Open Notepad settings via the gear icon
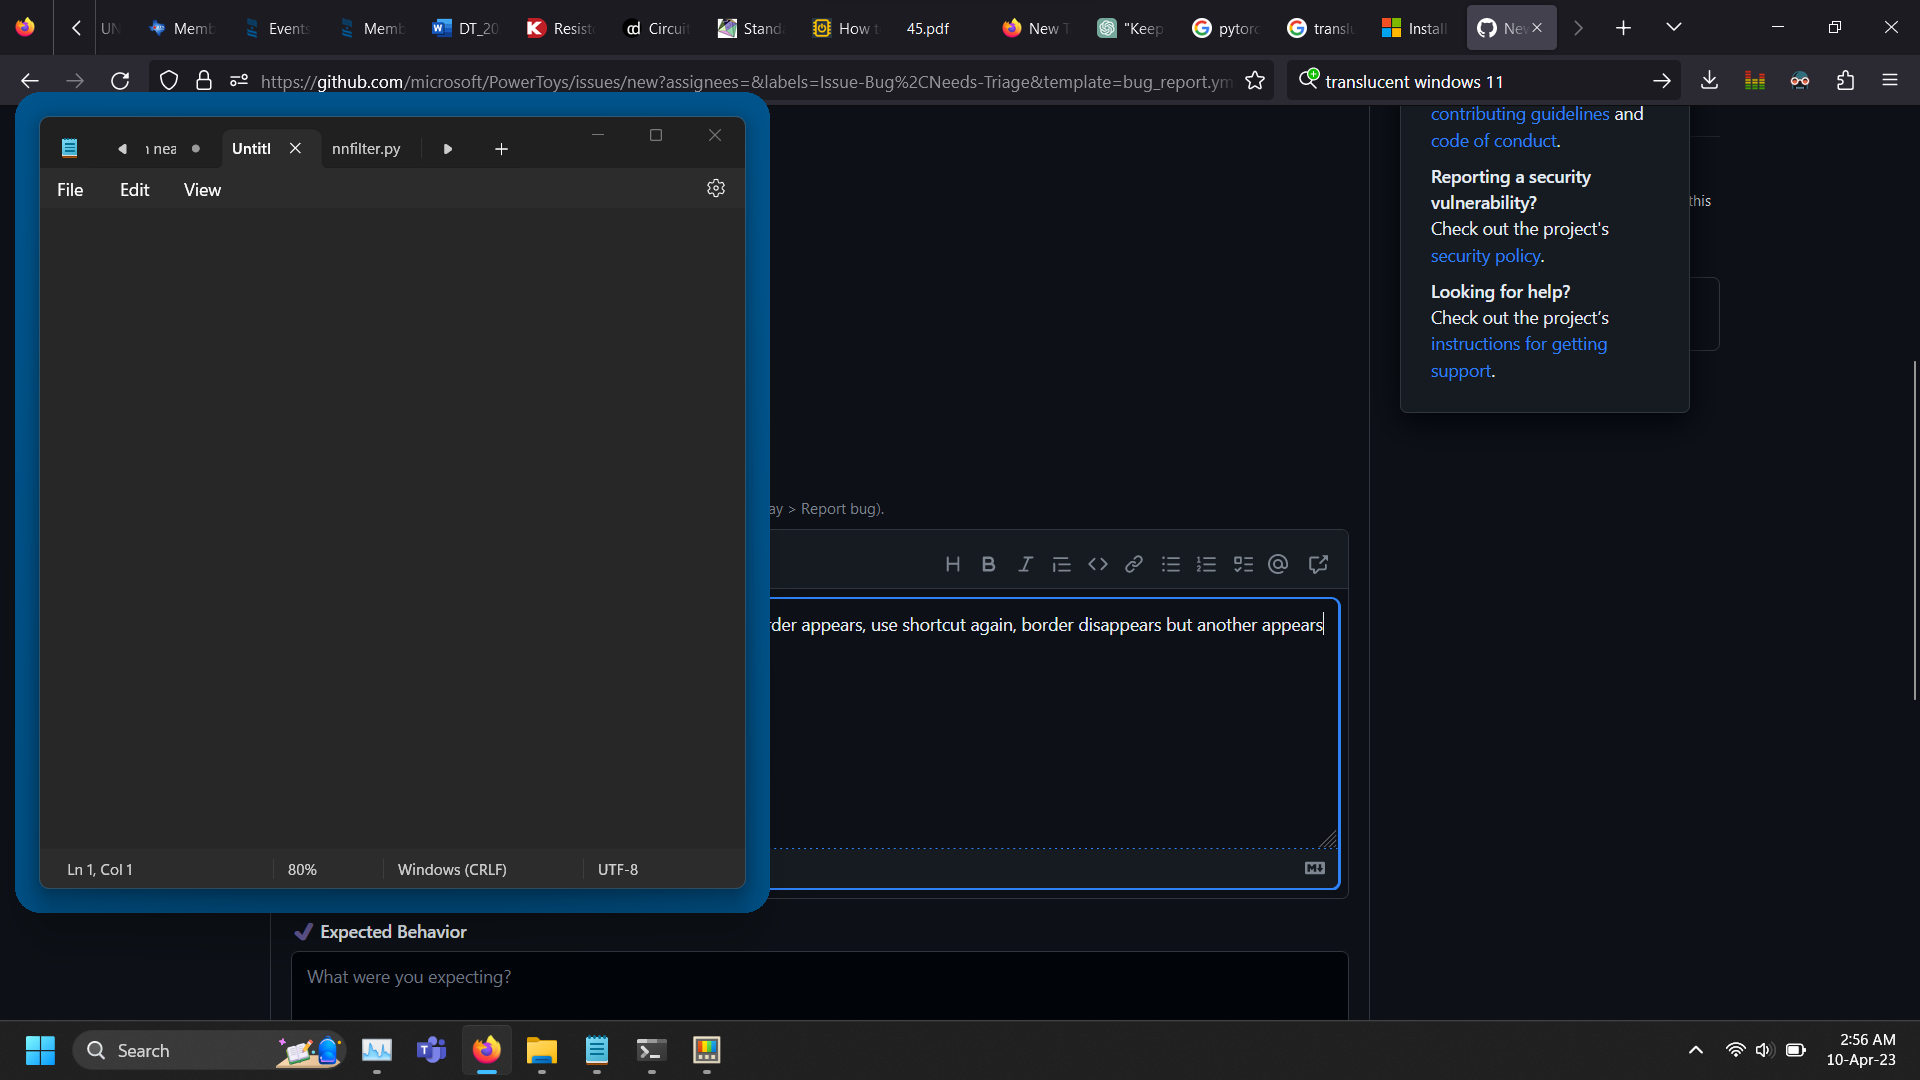Image resolution: width=1920 pixels, height=1080 pixels. pyautogui.click(x=715, y=187)
